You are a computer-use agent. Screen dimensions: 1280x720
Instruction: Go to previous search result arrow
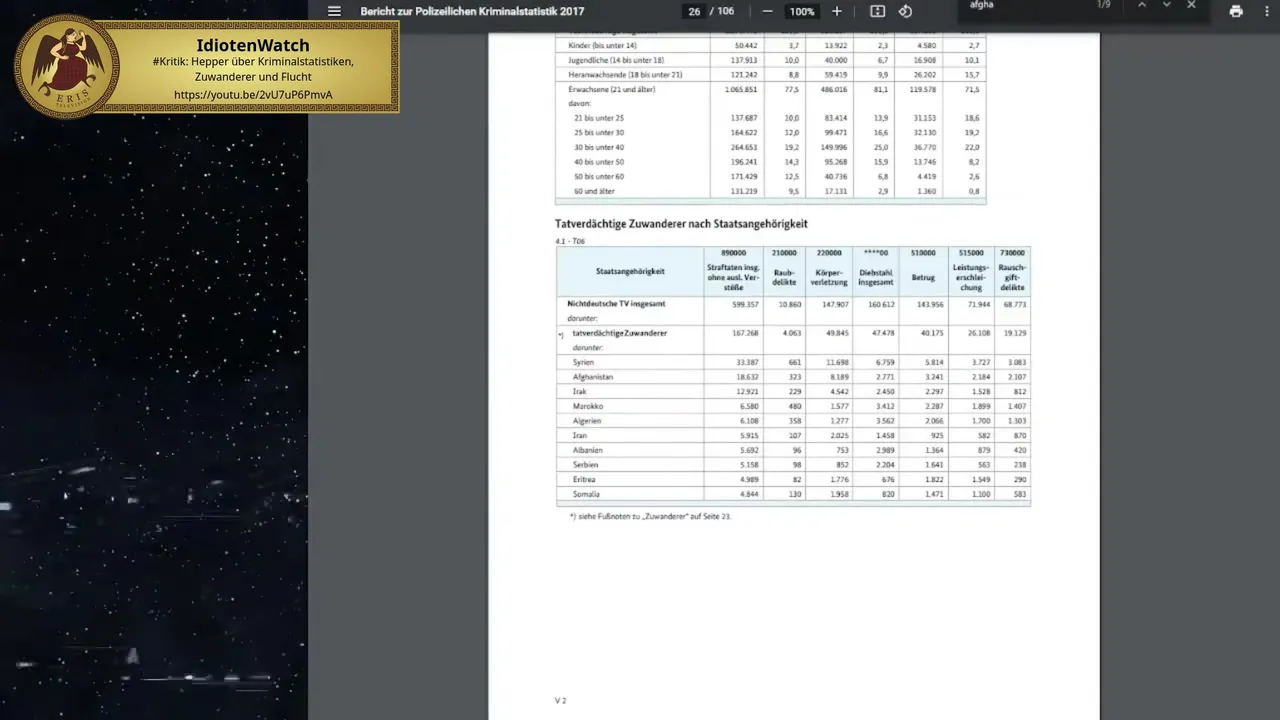[x=1142, y=5]
